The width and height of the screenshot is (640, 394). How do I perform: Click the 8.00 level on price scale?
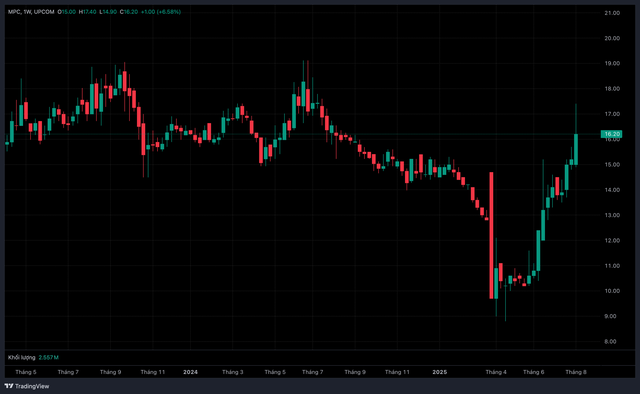coord(610,342)
